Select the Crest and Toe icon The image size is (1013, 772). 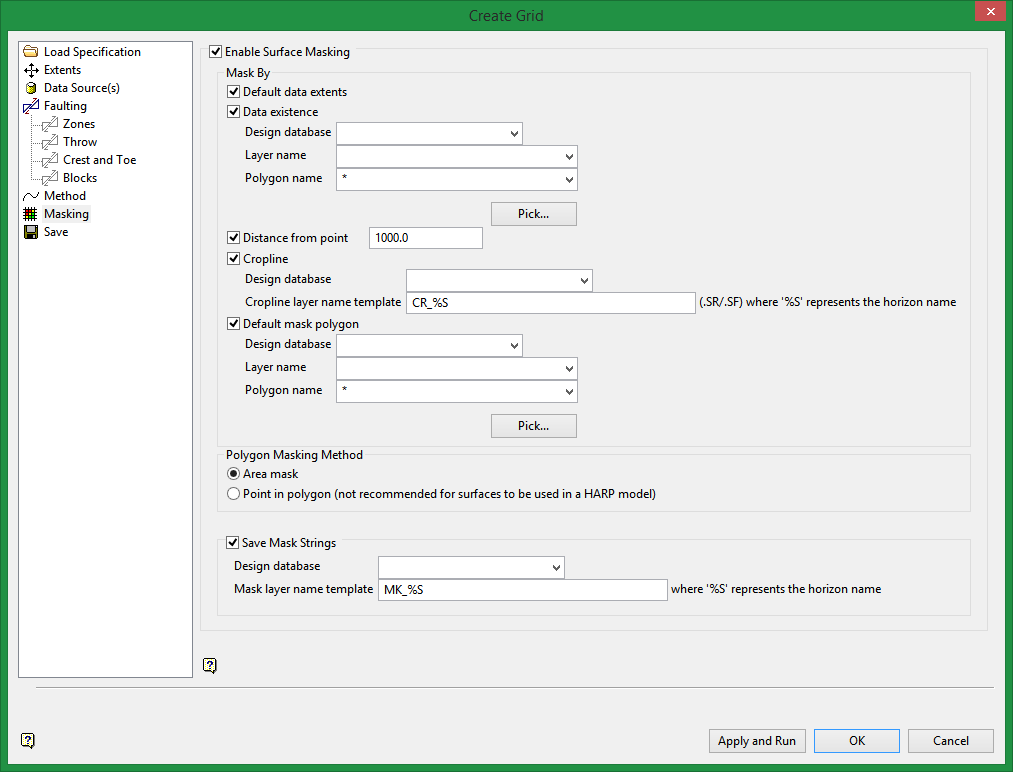coord(47,159)
